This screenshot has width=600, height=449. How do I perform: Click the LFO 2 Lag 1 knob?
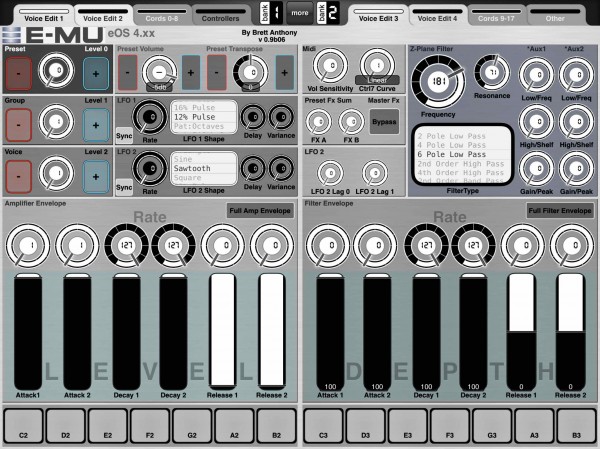(375, 173)
